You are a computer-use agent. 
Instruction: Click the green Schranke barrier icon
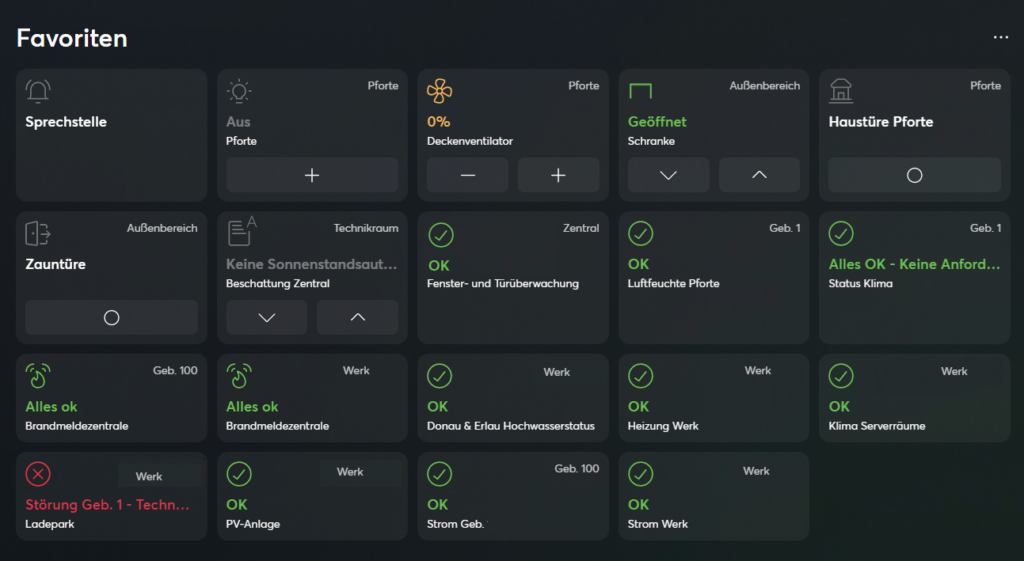[640, 92]
